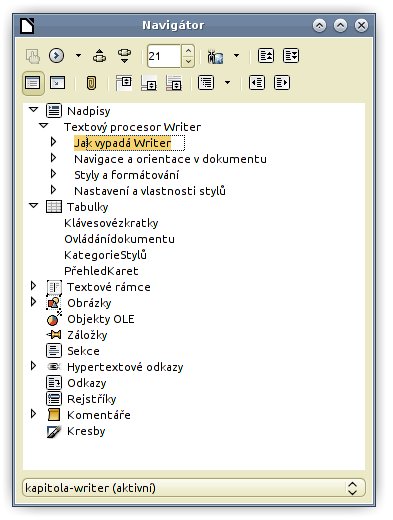Click the LibreOffice document icon in title bar
Screen dimensions: 393x520
pos(27,25)
